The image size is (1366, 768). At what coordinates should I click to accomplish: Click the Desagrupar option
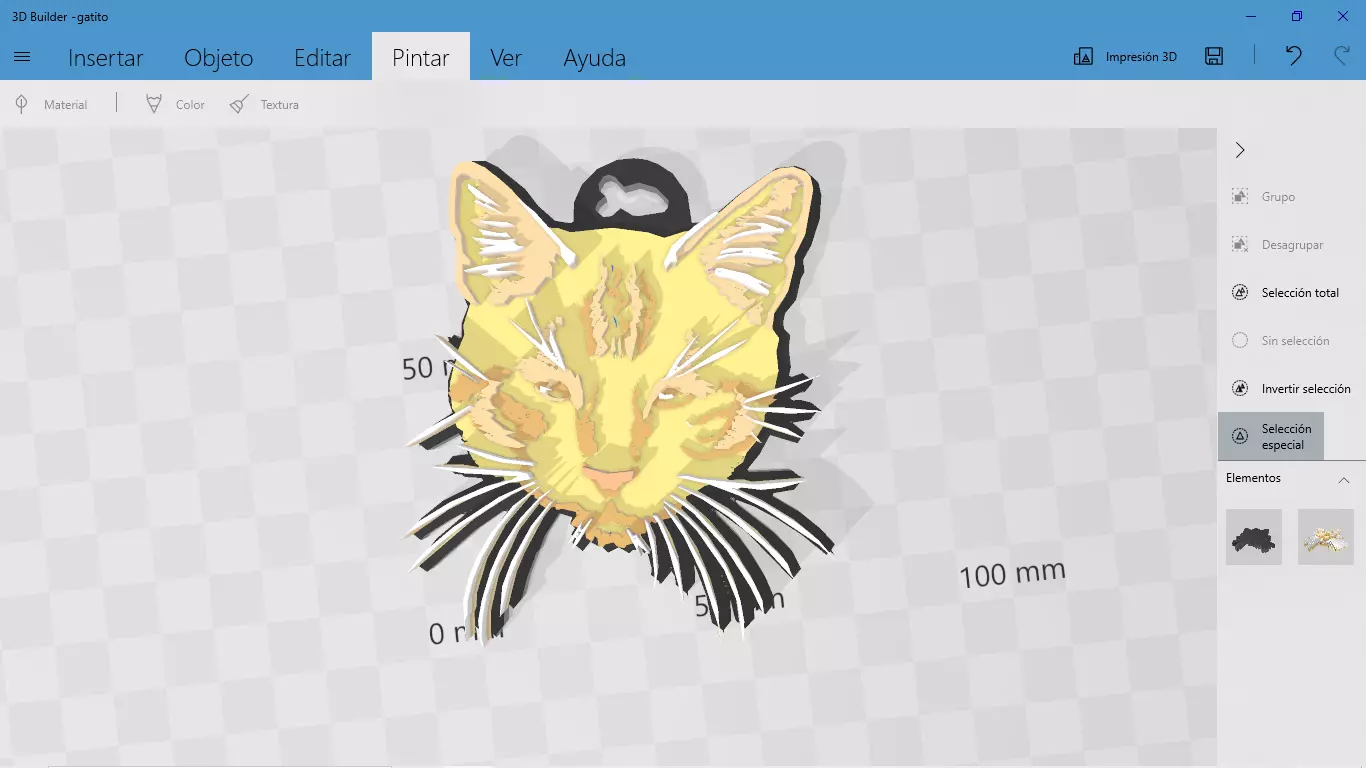1278,245
